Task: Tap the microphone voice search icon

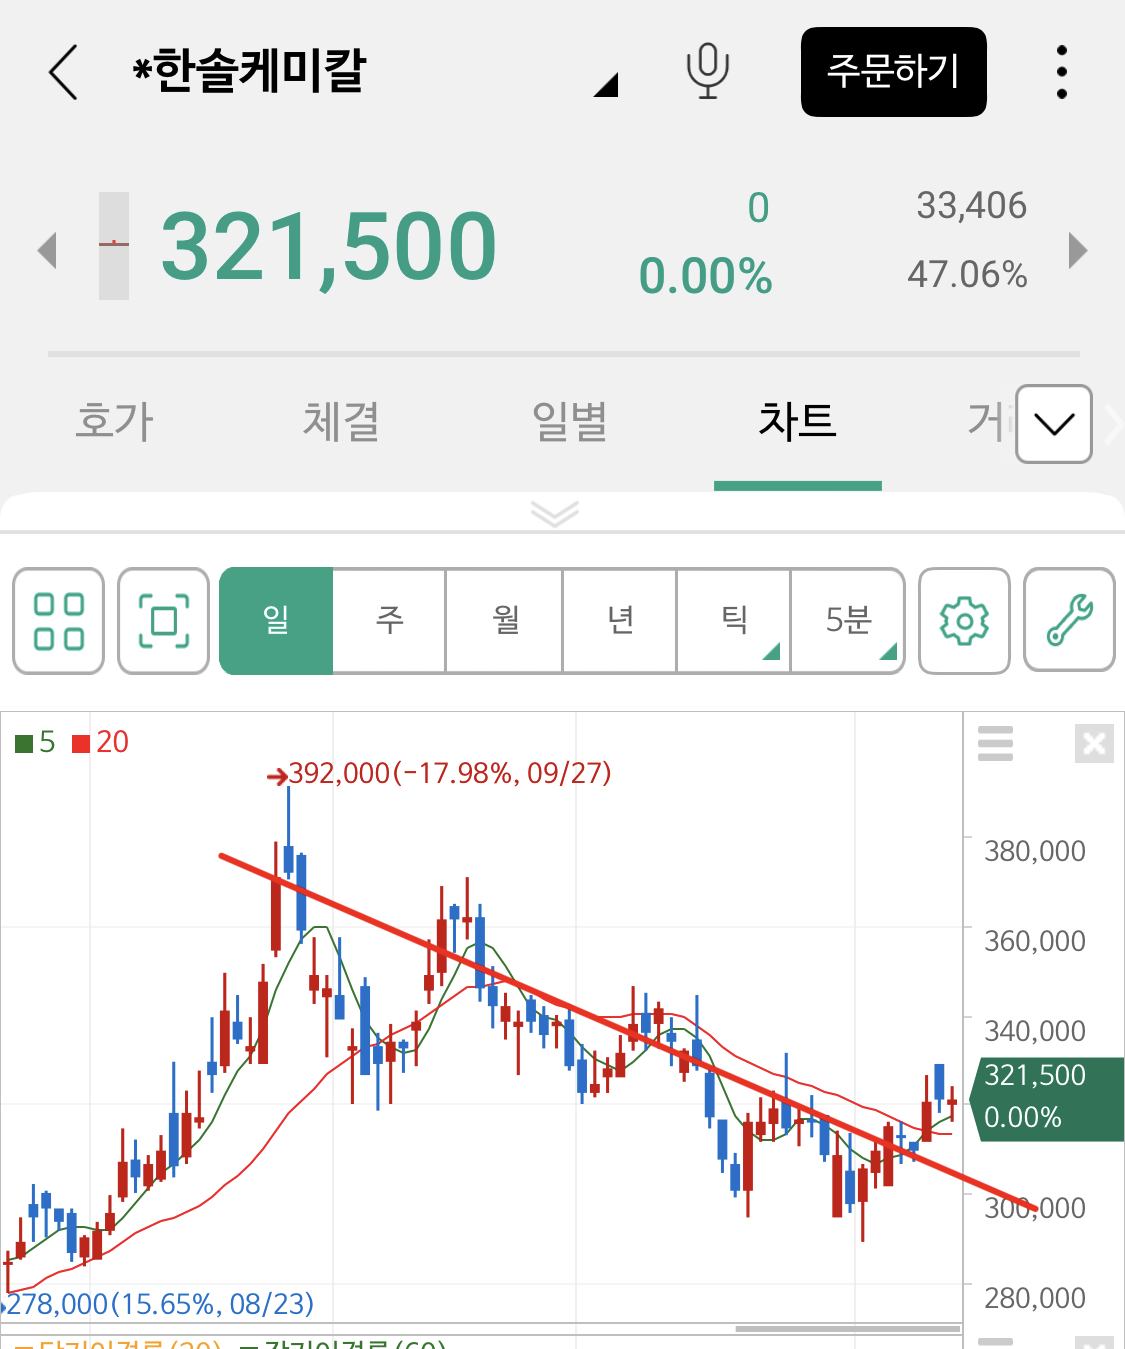Action: (707, 72)
